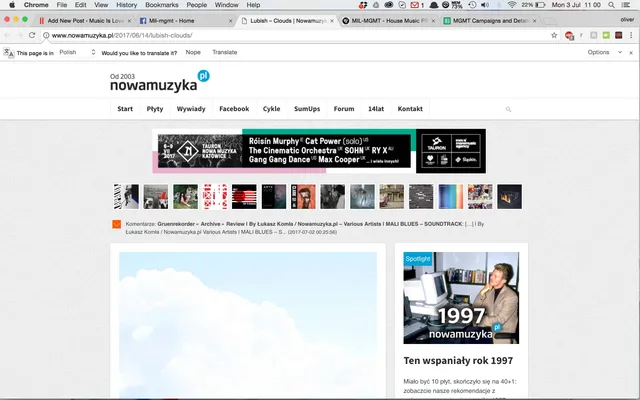
Task: Reload the nowamuzyka page
Action: [32, 36]
